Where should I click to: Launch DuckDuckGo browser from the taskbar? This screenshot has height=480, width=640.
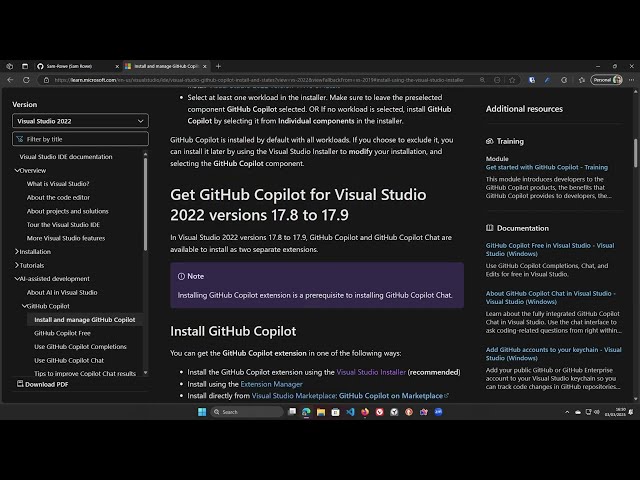point(409,412)
